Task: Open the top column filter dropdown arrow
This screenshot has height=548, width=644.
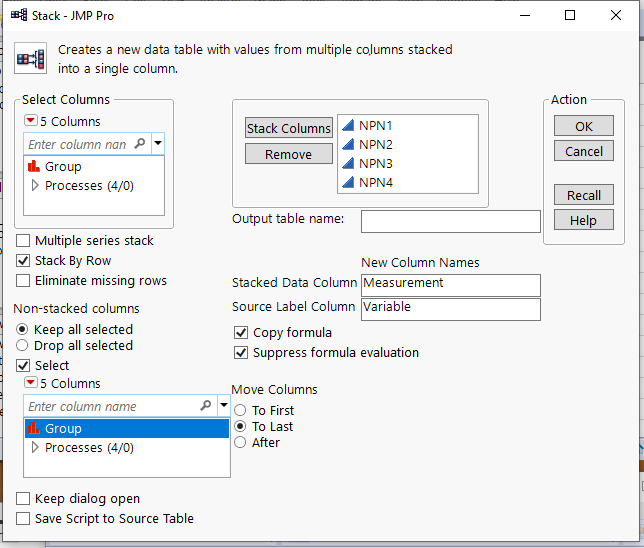Action: 158,144
